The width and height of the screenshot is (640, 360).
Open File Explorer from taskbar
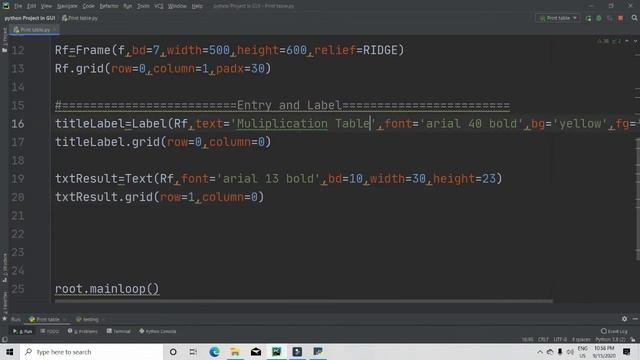tap(235, 352)
